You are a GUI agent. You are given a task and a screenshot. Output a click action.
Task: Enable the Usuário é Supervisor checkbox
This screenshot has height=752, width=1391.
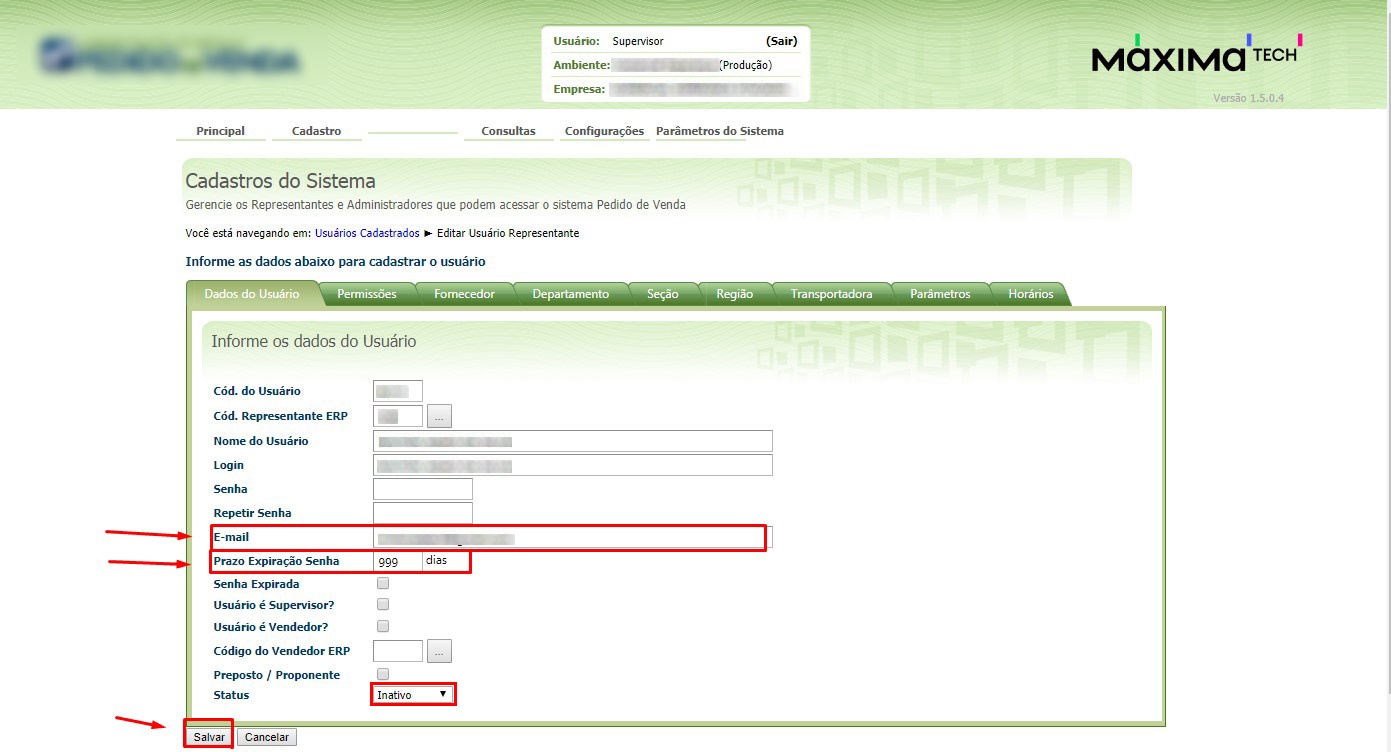tap(383, 604)
